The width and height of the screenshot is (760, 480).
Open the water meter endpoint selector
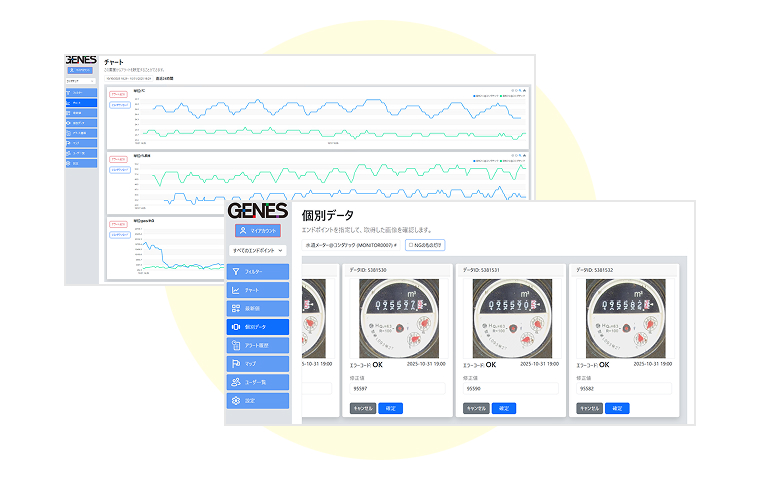(x=349, y=244)
